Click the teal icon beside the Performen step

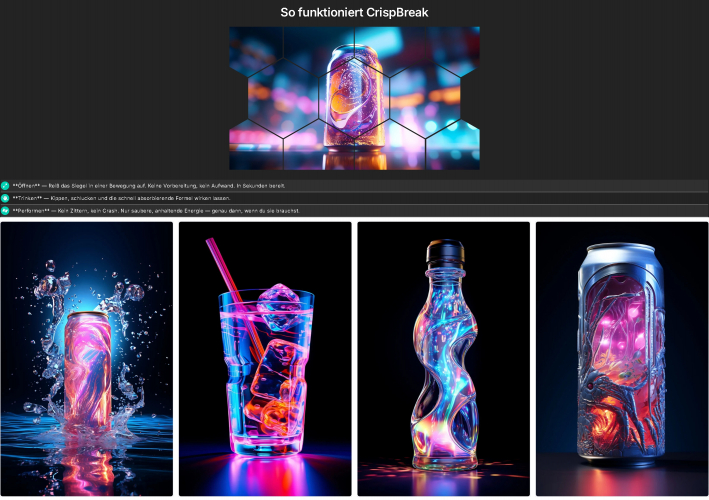5,211
